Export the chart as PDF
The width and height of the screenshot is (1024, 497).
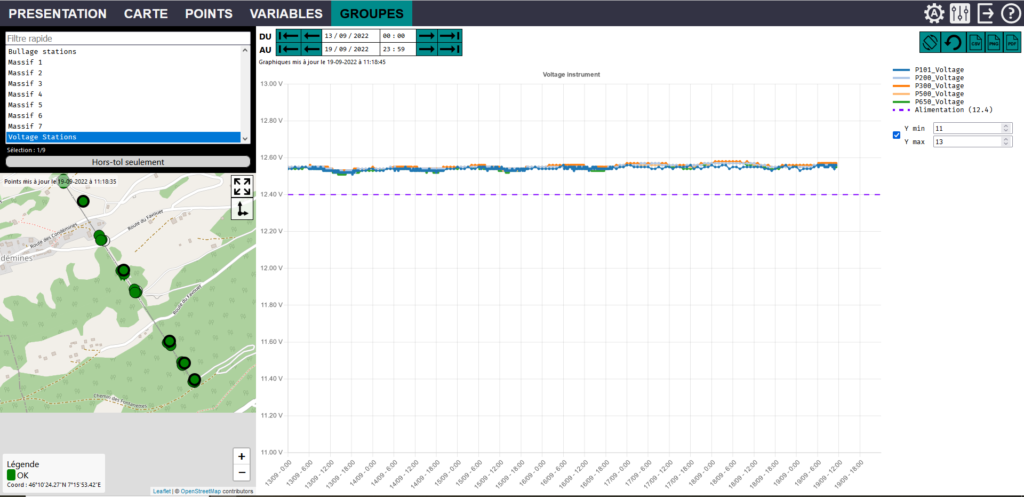1014,44
